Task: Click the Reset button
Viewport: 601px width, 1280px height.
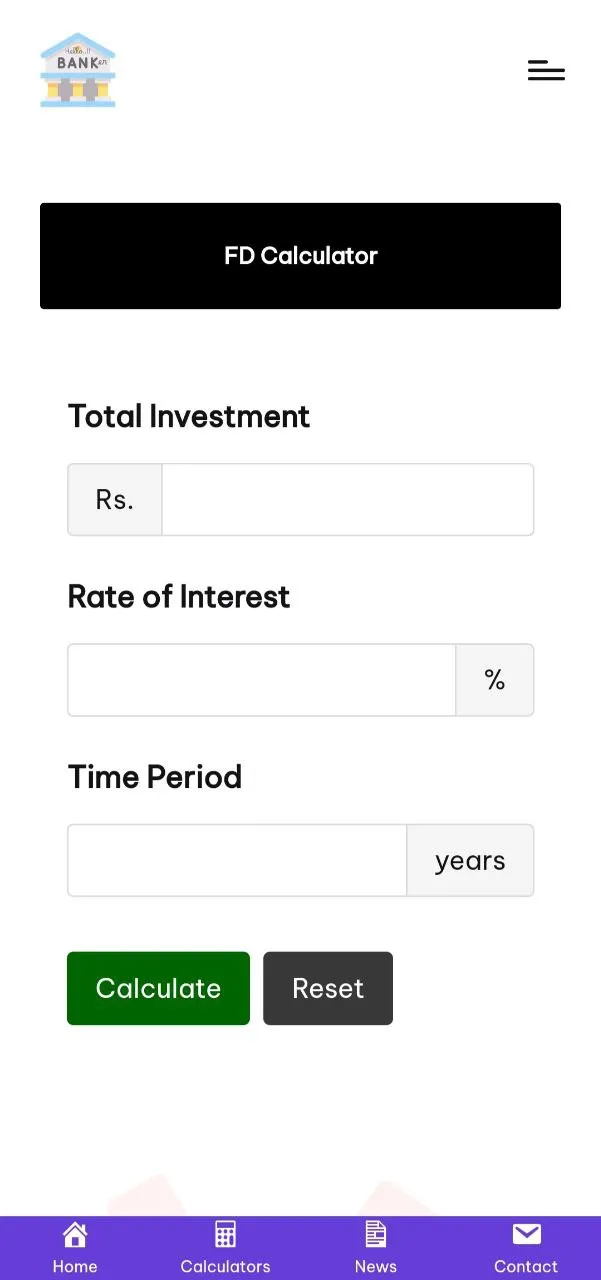Action: coord(328,988)
